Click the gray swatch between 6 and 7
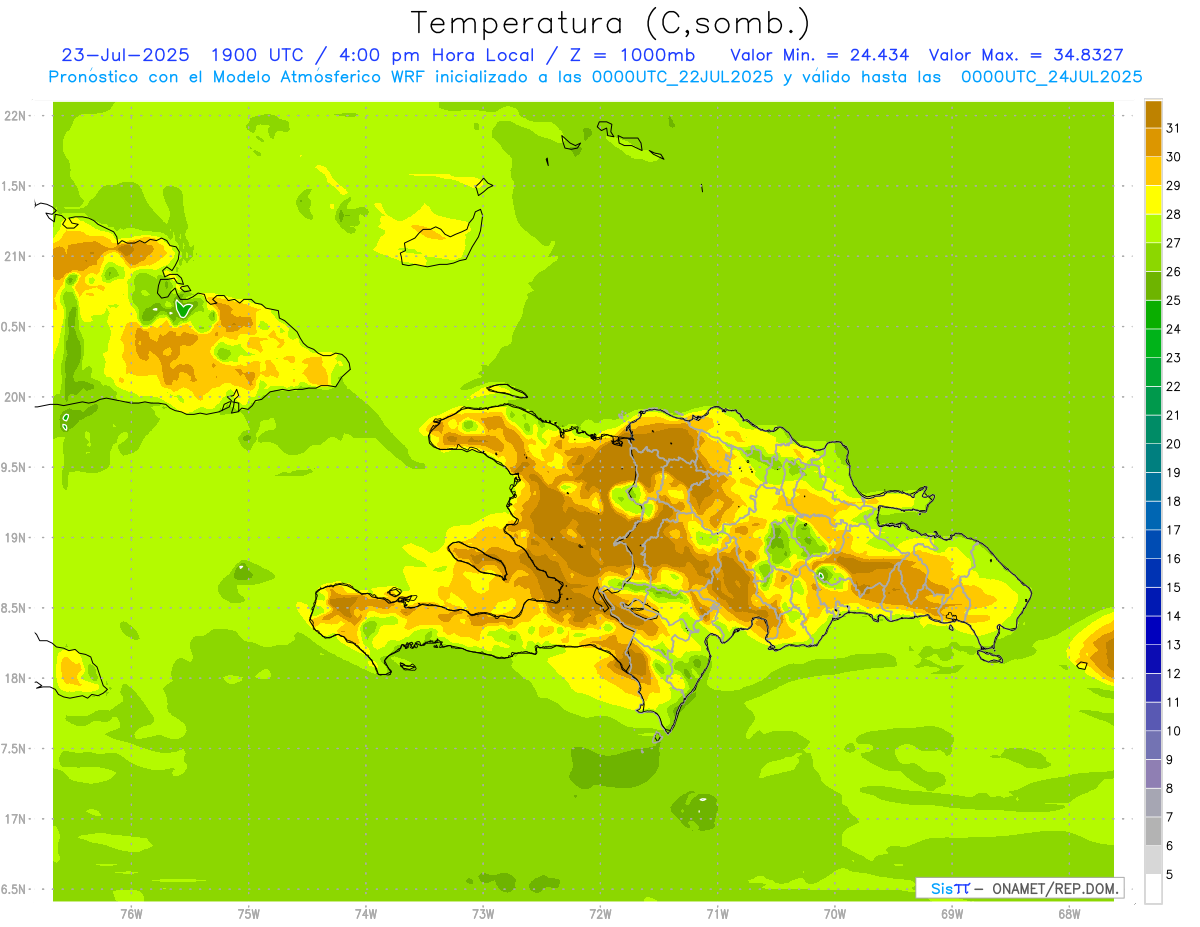This screenshot has width=1200, height=927. coord(1153,832)
